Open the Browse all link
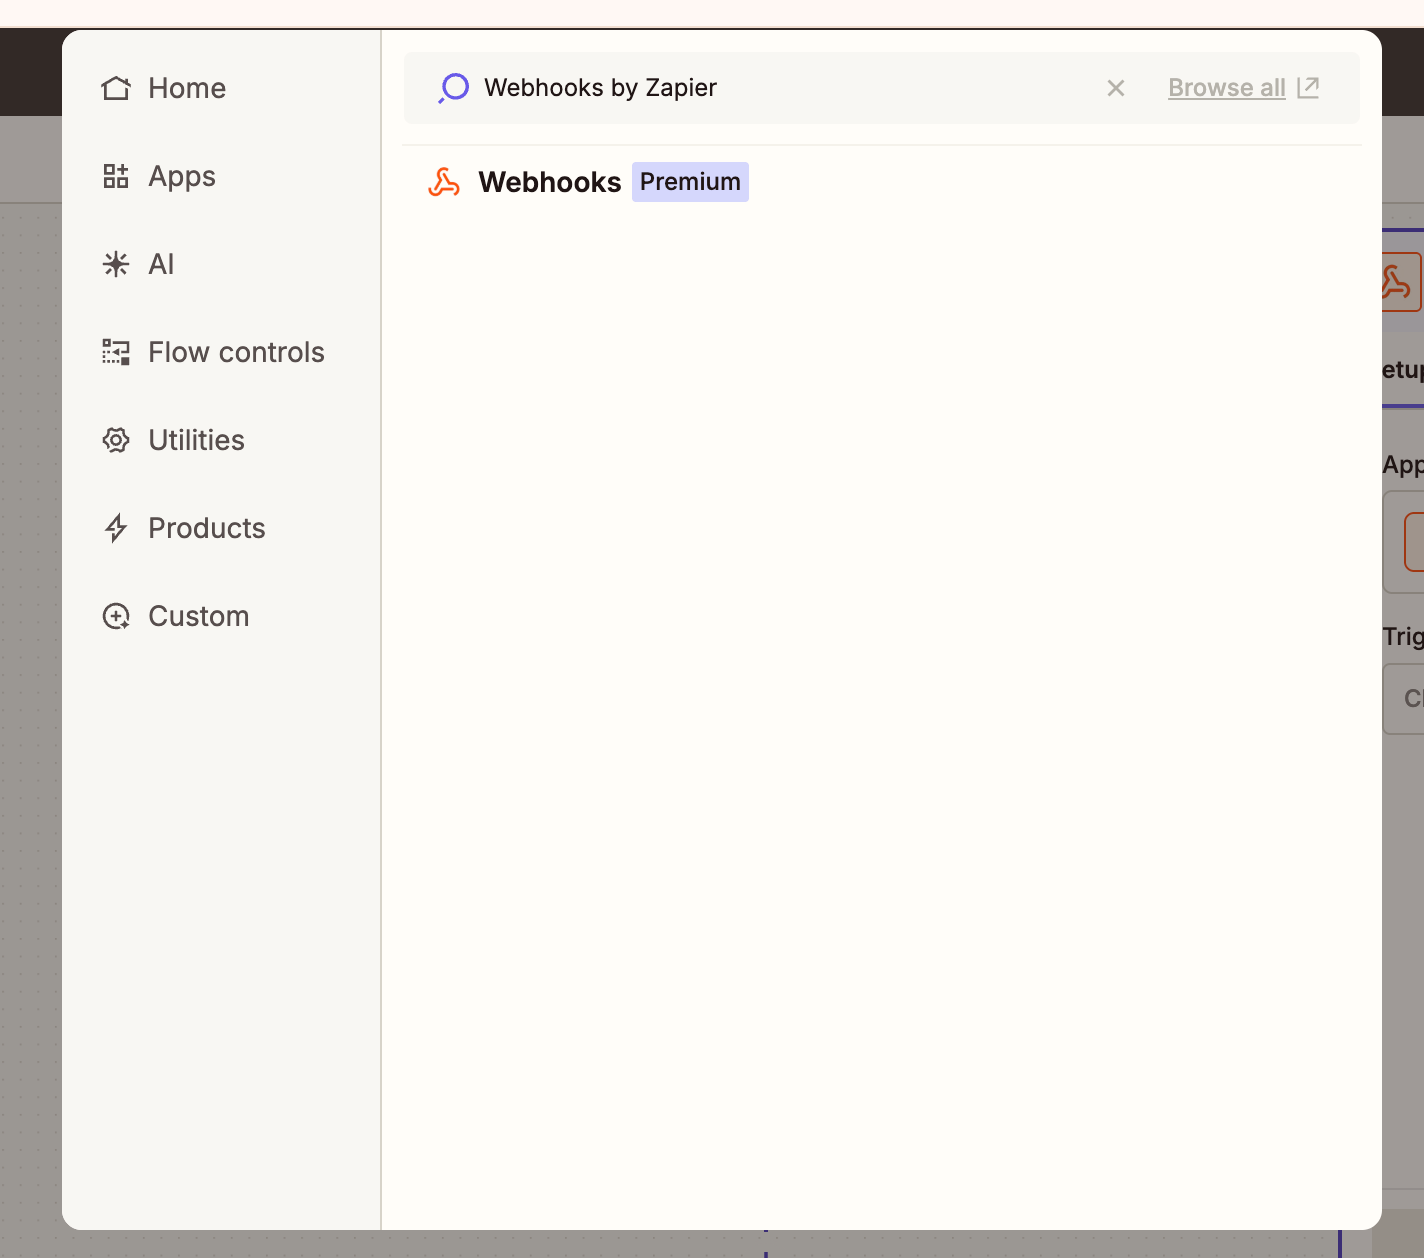 coord(1226,88)
